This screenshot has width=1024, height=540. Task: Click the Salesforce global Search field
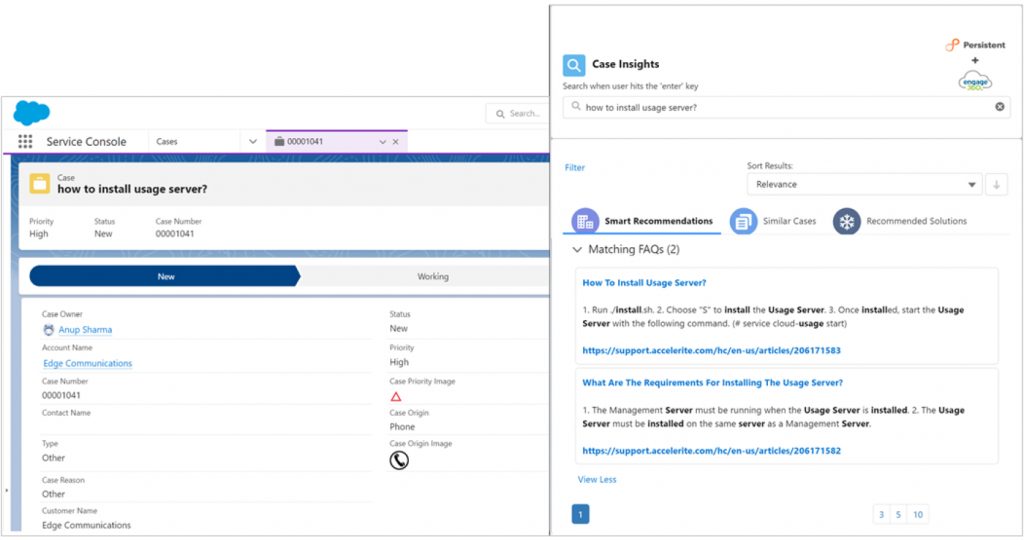517,114
